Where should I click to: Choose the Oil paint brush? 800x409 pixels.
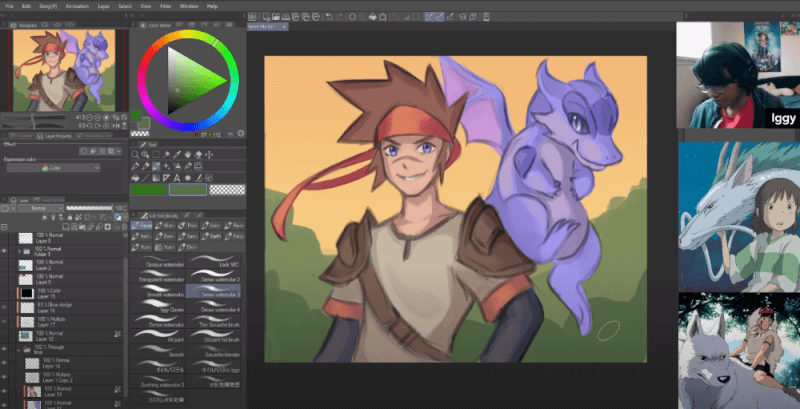pyautogui.click(x=157, y=336)
